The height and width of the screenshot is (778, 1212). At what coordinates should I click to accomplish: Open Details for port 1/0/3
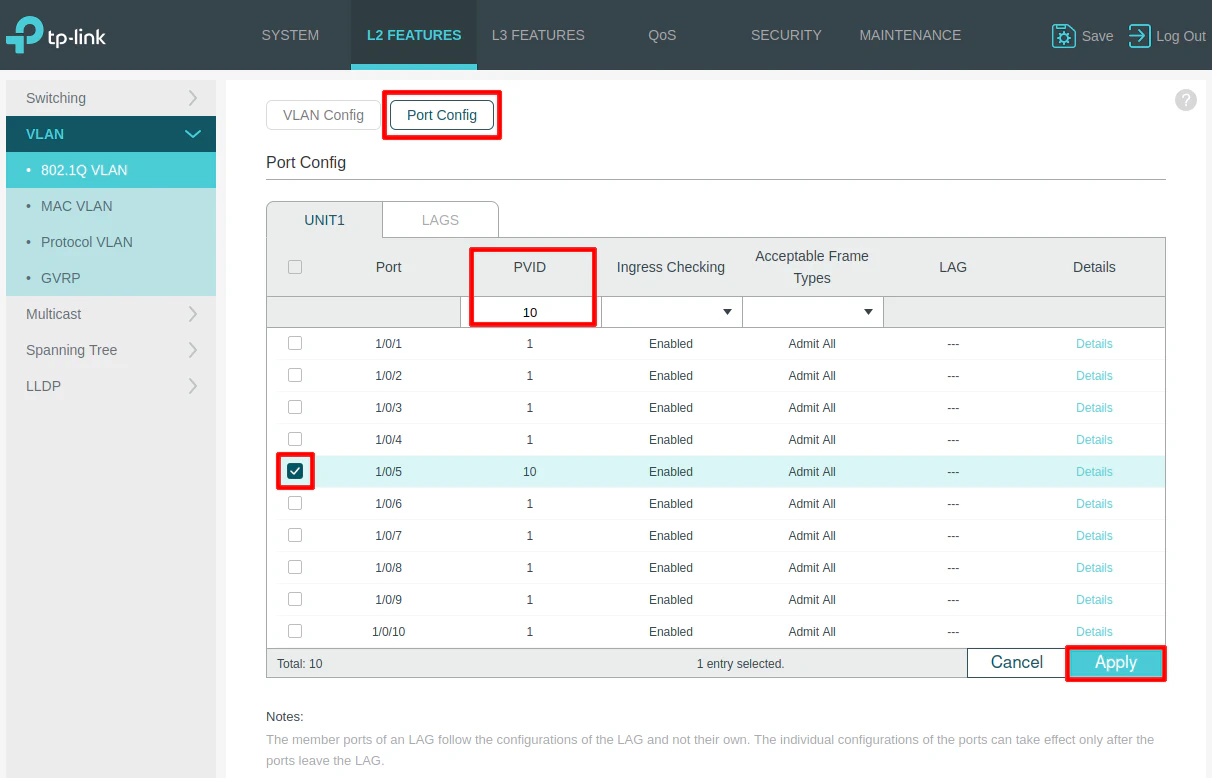coord(1094,408)
